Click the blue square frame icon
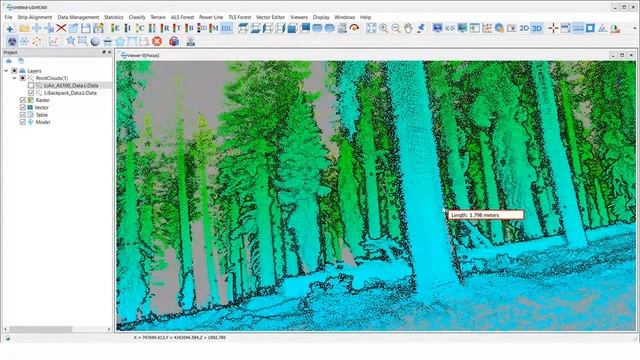The width and height of the screenshot is (640, 360). (590, 28)
